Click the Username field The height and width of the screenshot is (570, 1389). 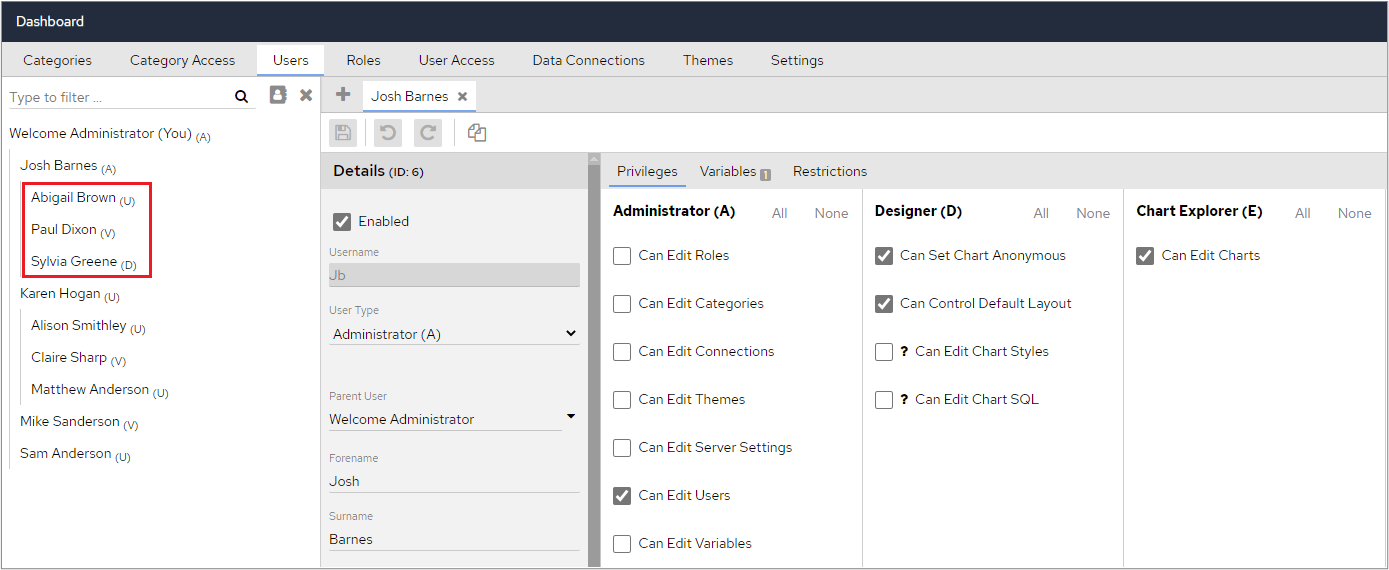click(454, 275)
